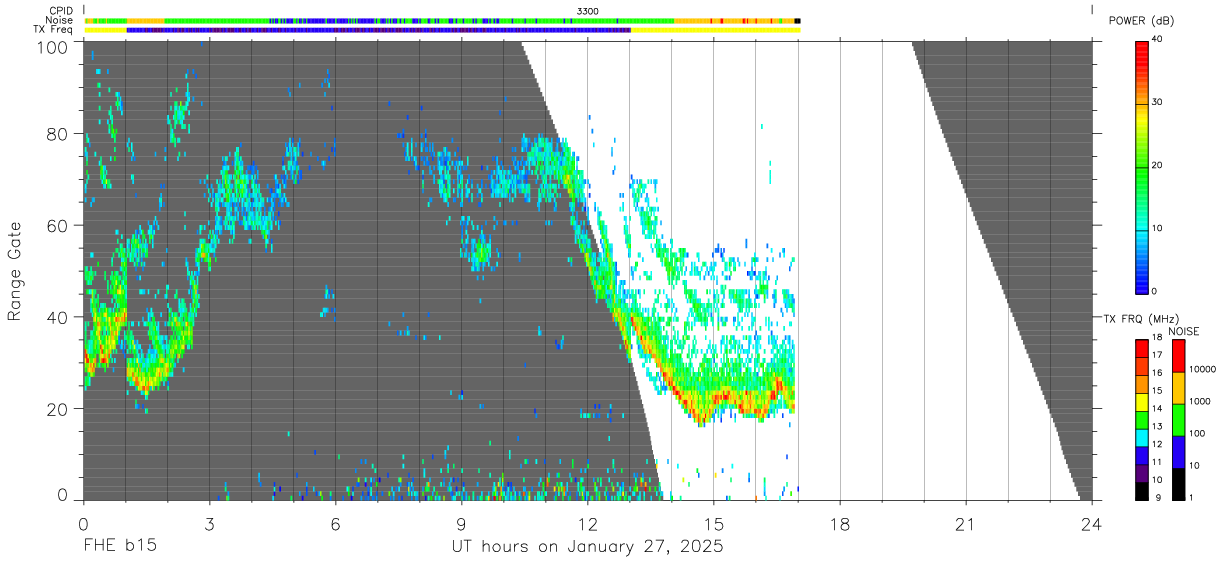Click the Range Gate axis tick "20"
This screenshot has height=567, width=1228.
[57, 409]
